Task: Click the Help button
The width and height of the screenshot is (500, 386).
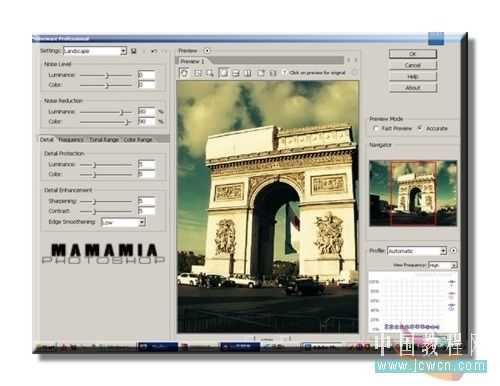Action: (x=413, y=76)
